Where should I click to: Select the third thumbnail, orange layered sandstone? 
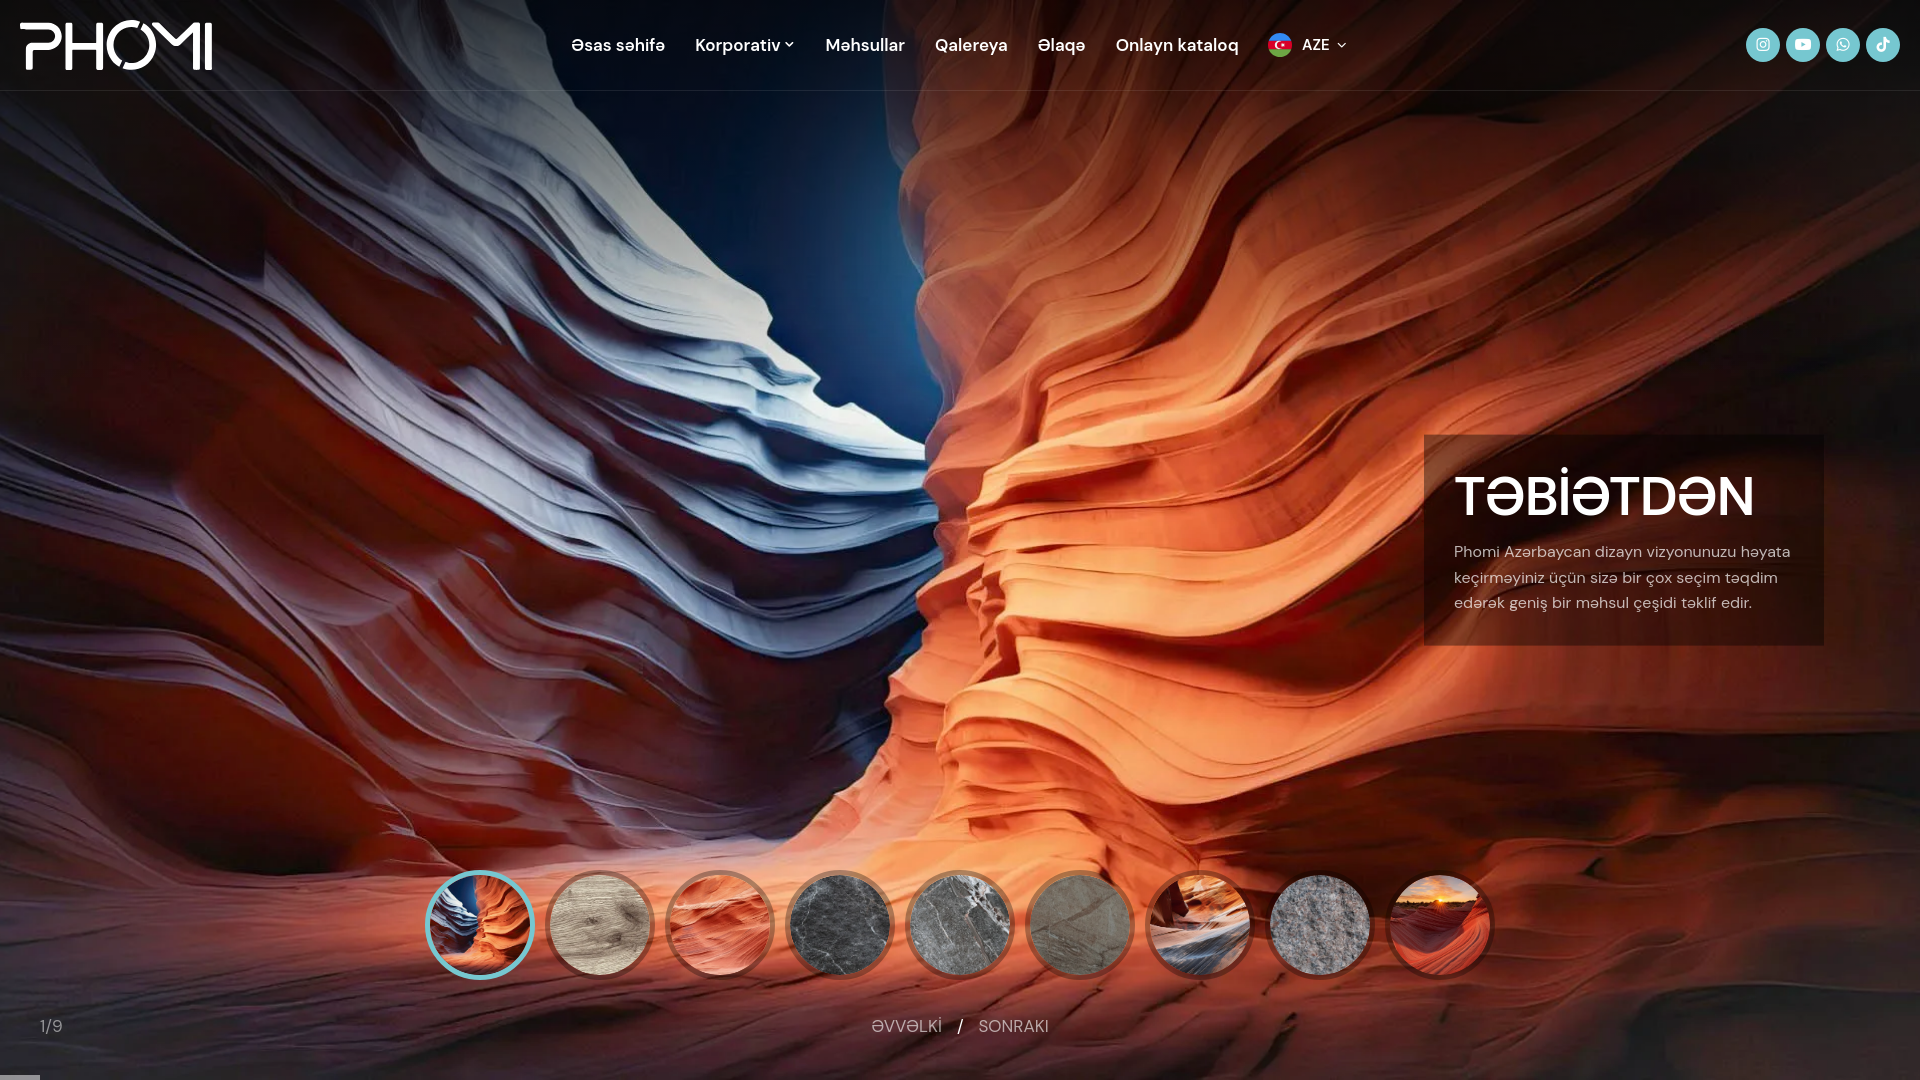(720, 925)
